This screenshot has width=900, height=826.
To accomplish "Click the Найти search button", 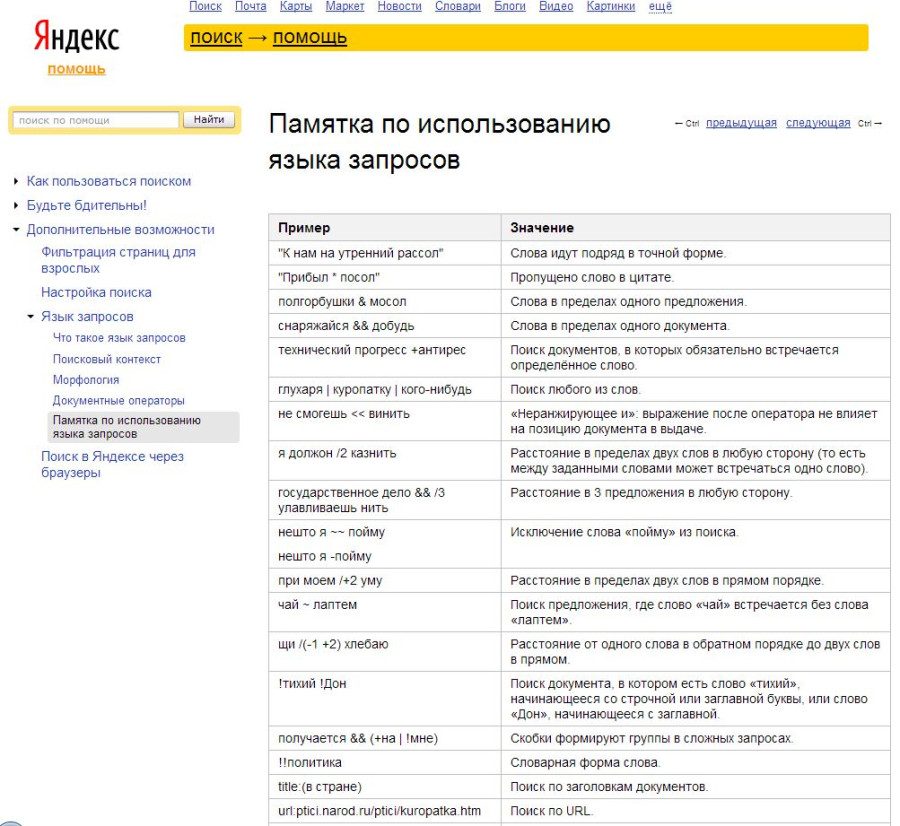I will pos(209,119).
